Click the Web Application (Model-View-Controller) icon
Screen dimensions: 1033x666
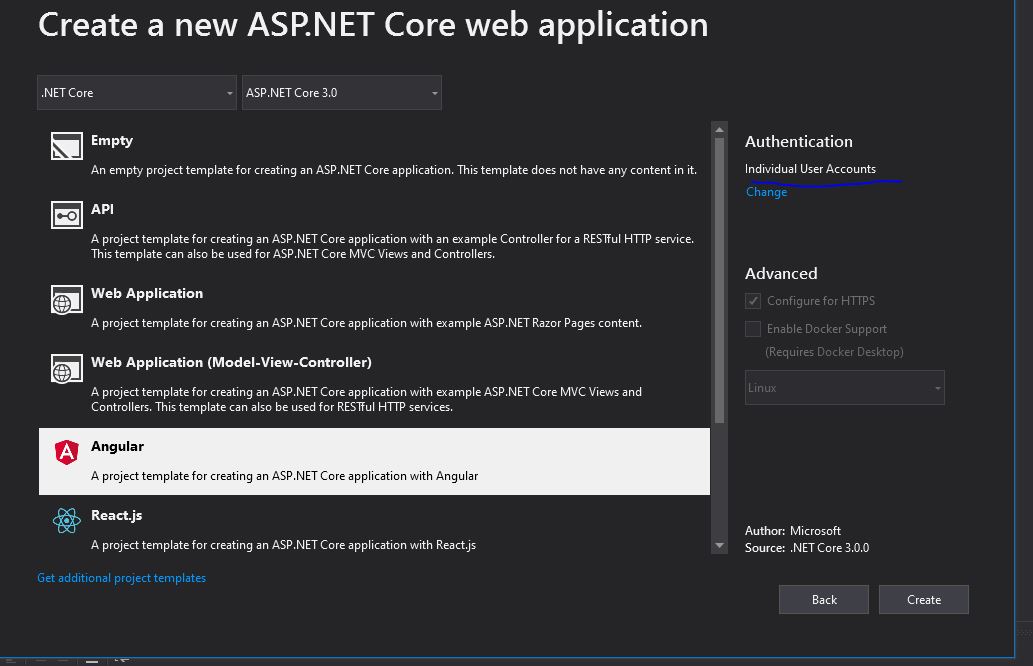[x=67, y=369]
